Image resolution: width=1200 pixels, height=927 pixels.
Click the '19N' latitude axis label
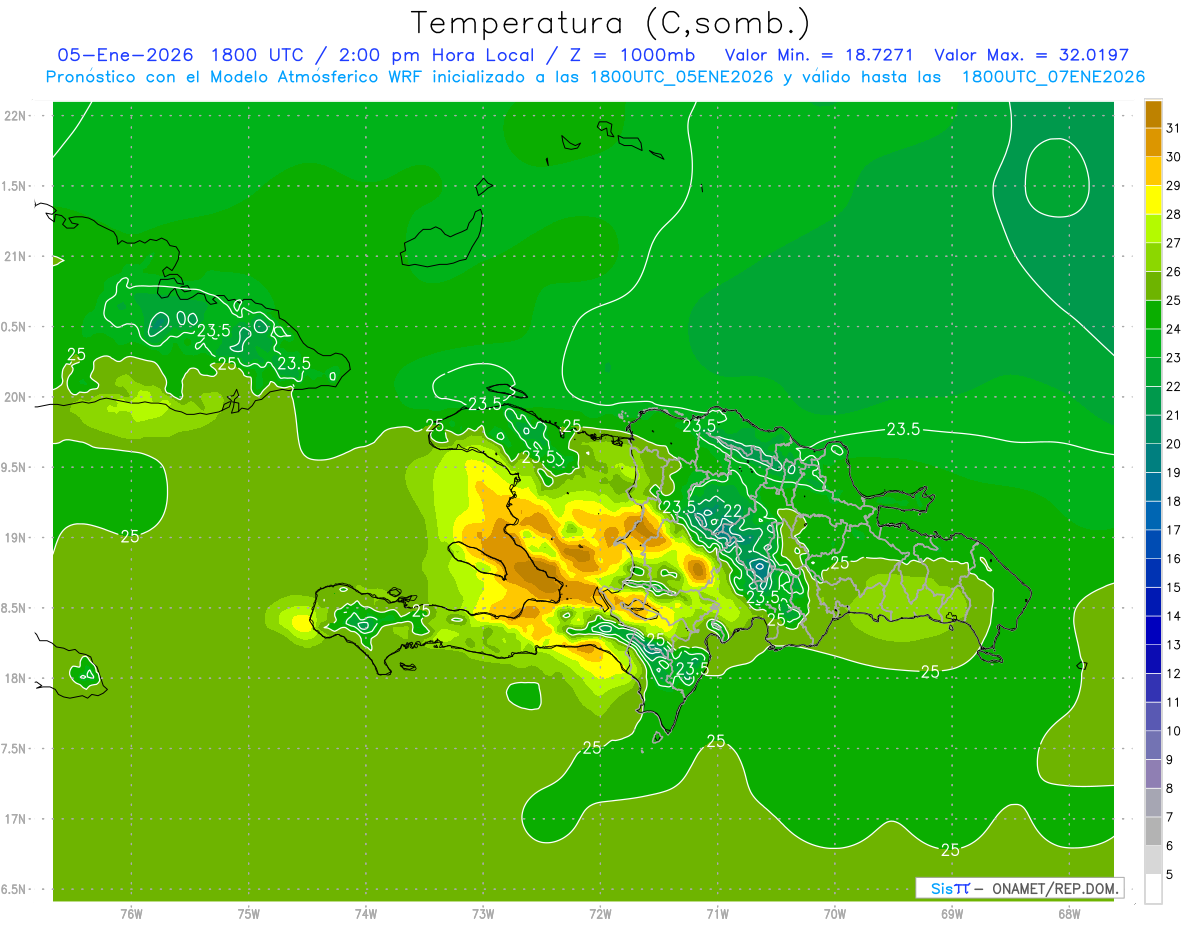pos(14,538)
